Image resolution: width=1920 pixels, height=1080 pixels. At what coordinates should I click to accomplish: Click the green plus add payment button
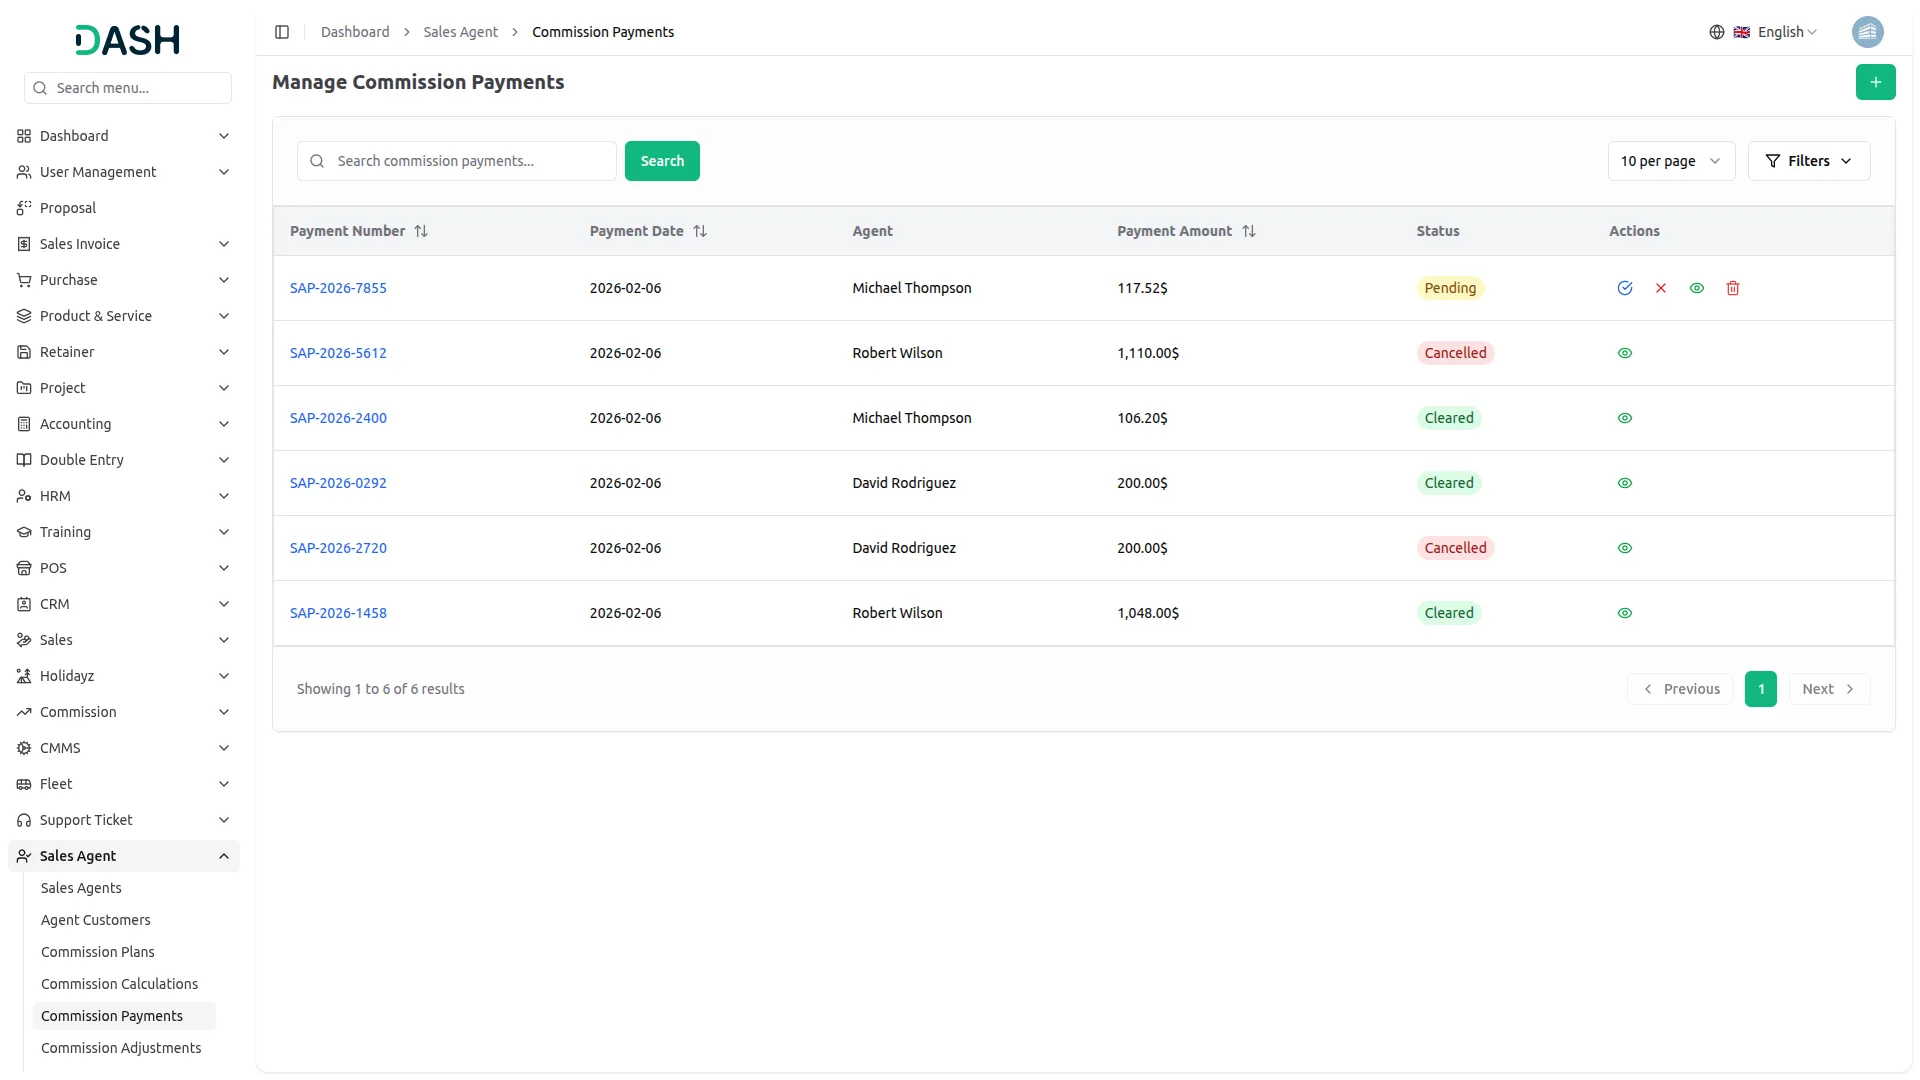[x=1875, y=82]
